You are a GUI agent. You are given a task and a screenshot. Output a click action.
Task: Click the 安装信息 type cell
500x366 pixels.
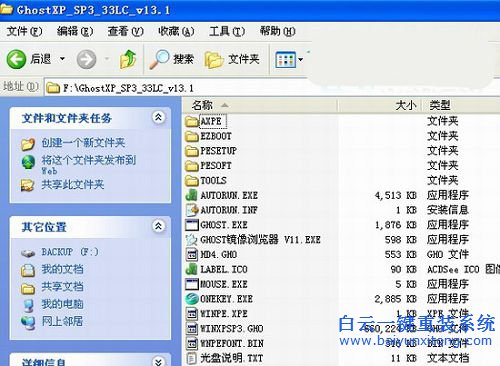click(x=448, y=210)
